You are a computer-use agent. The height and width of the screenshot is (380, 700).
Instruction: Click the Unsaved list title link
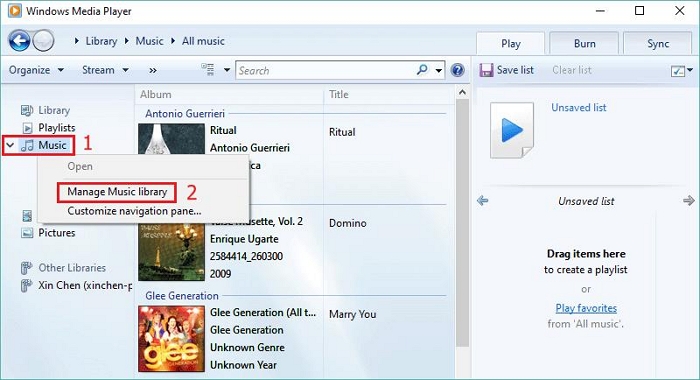[x=579, y=108]
